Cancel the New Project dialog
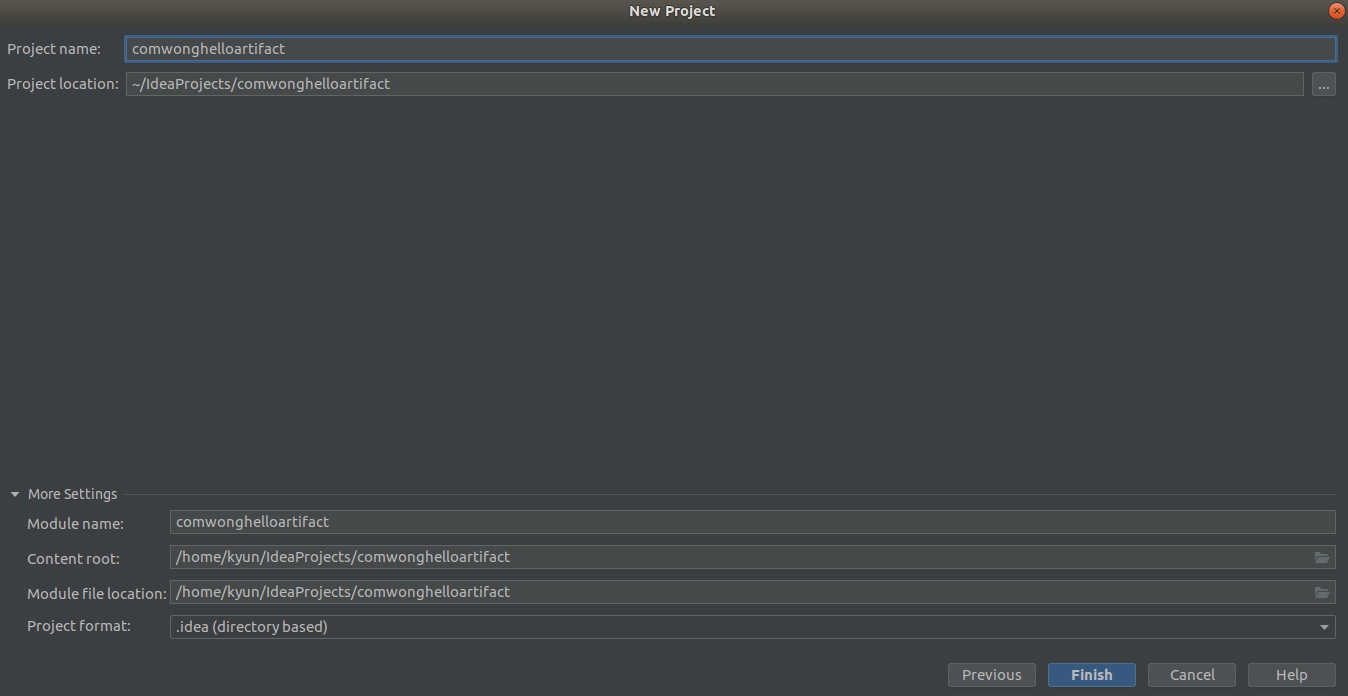This screenshot has height=696, width=1348. click(x=1191, y=675)
